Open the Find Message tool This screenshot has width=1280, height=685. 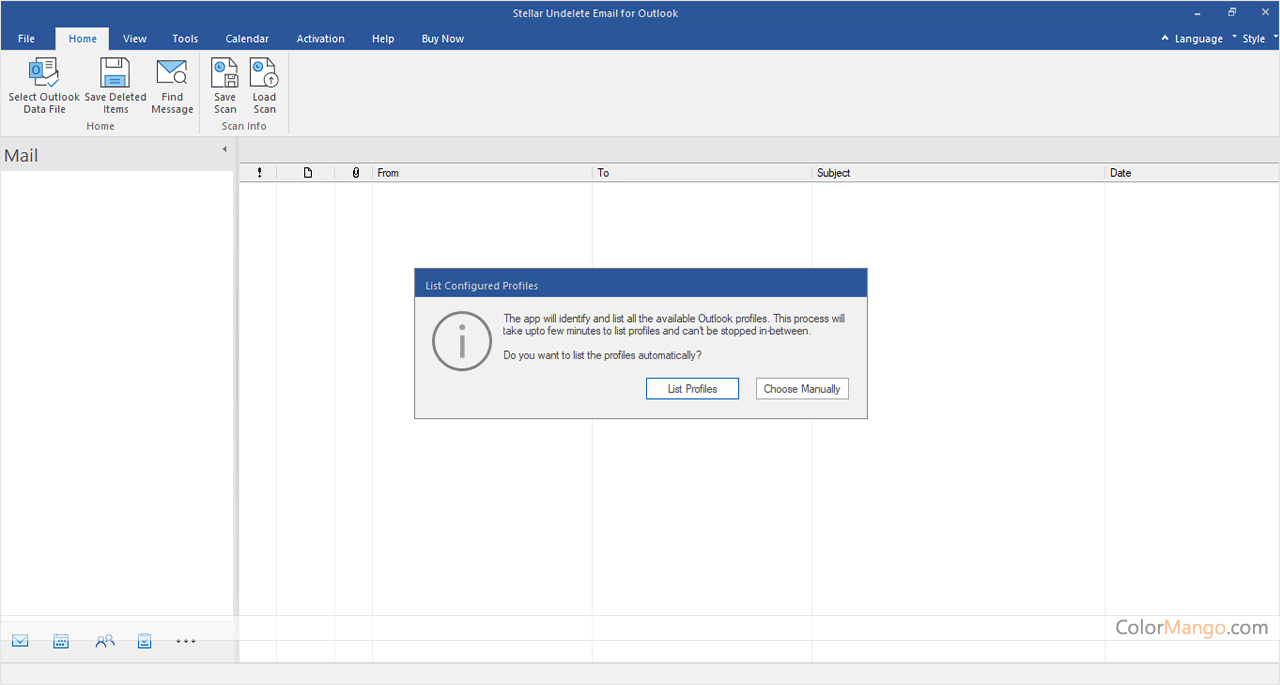tap(172, 86)
